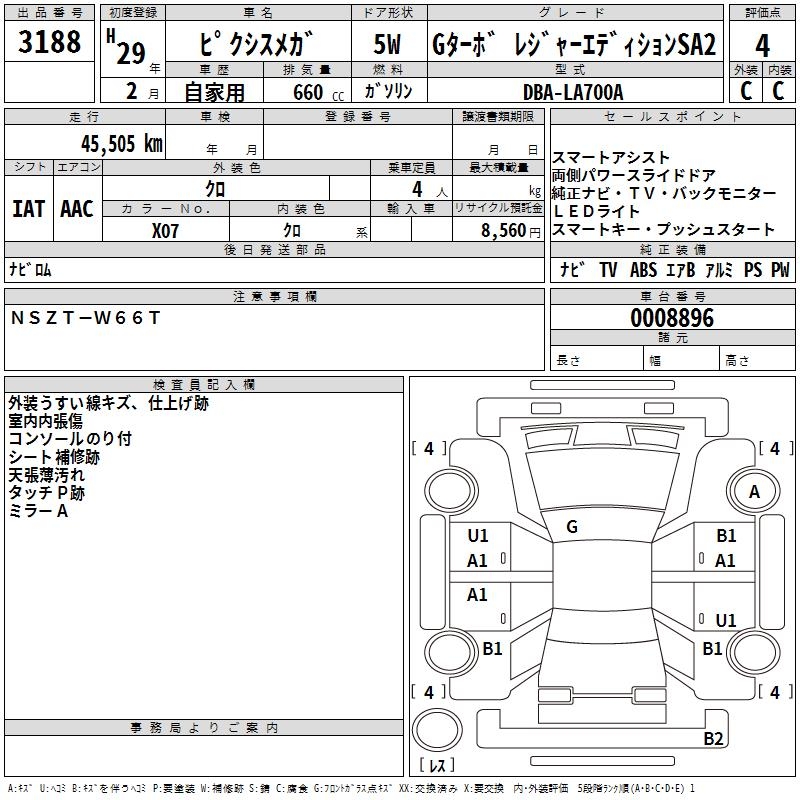Image resolution: width=800 pixels, height=800 pixels.
Task: Click the B2 rear bumper damage mark
Action: 713,739
